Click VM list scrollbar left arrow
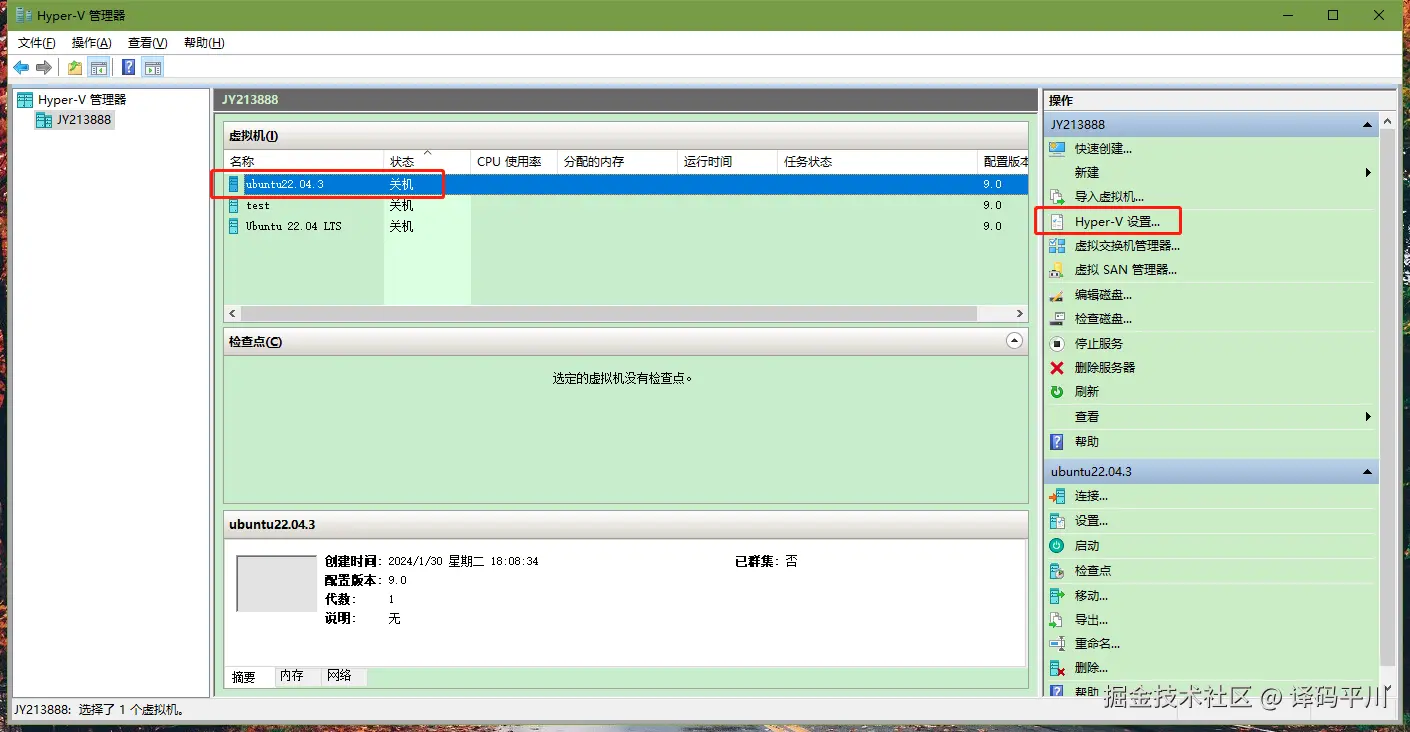Image resolution: width=1410 pixels, height=732 pixels. pyautogui.click(x=232, y=313)
